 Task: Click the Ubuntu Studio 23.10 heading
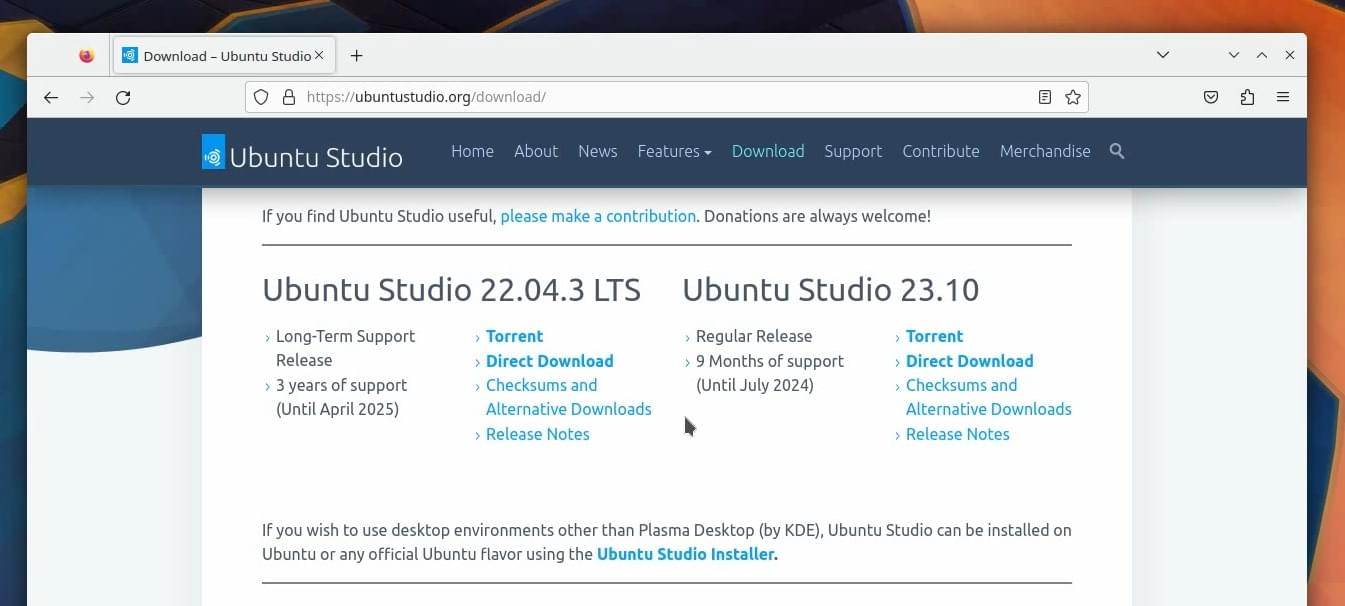pos(831,290)
